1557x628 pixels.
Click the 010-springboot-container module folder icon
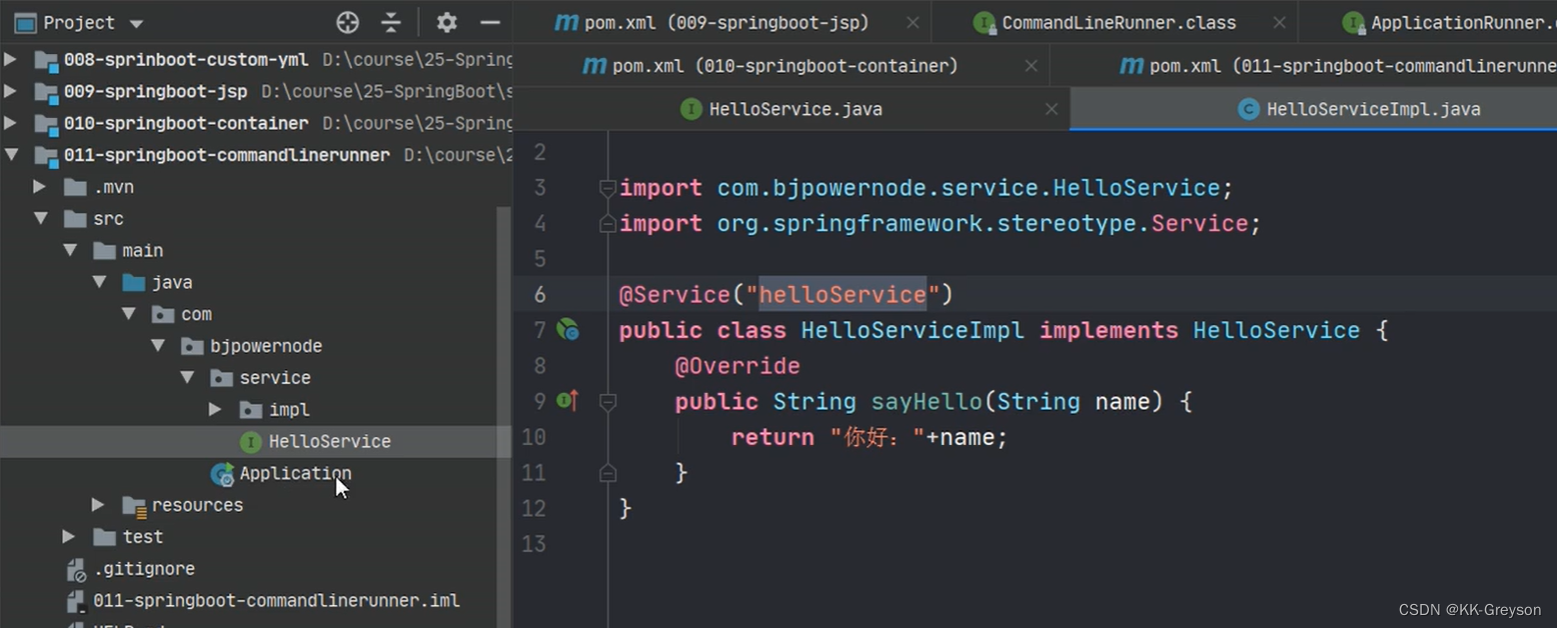(x=46, y=124)
